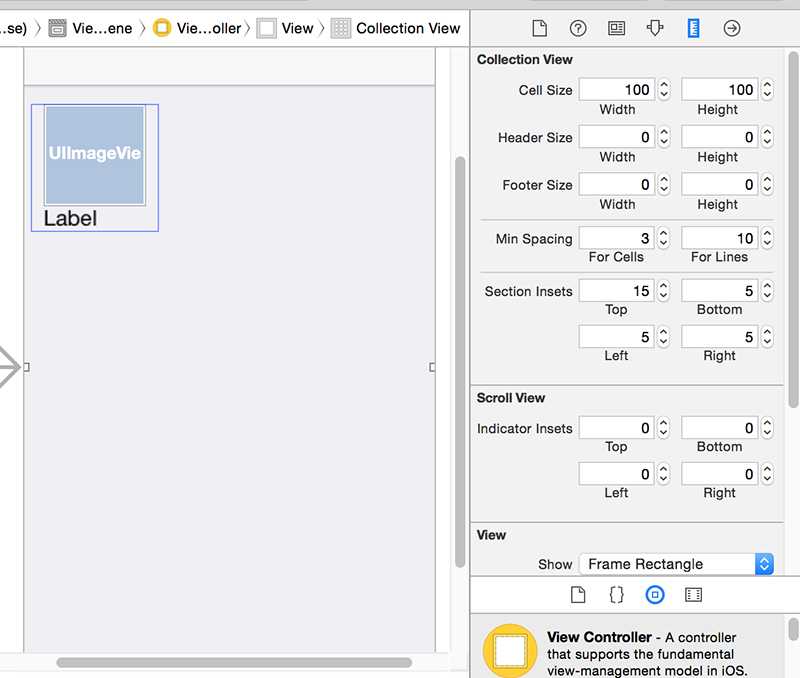Select the Label in the collection cell
This screenshot has height=678, width=800.
(70, 218)
